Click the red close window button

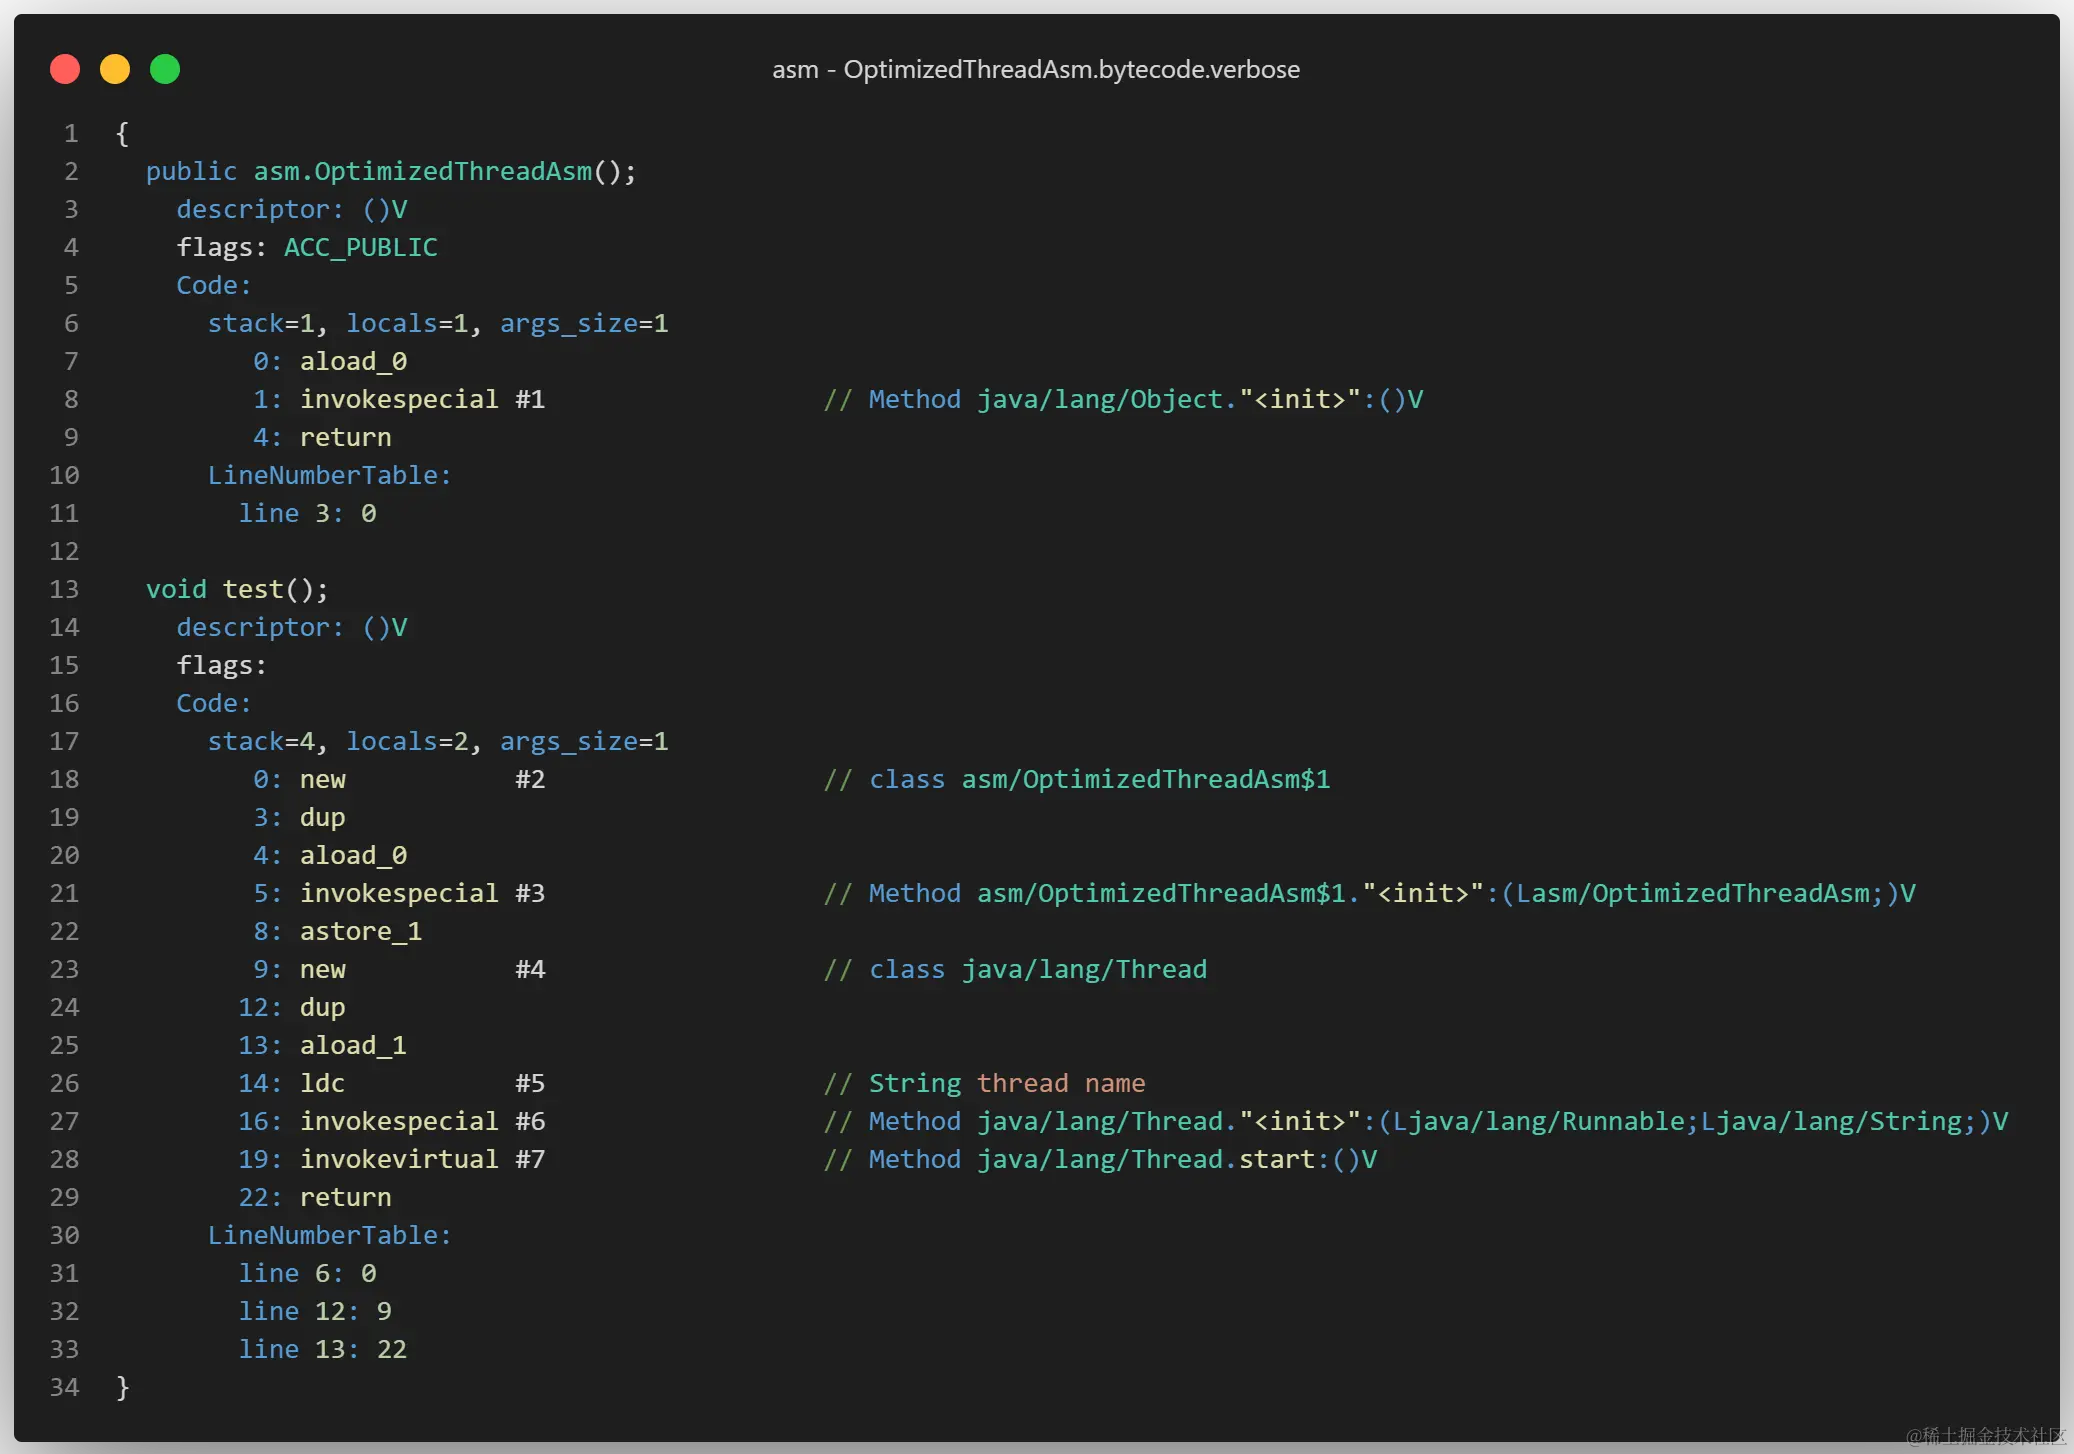[65, 69]
